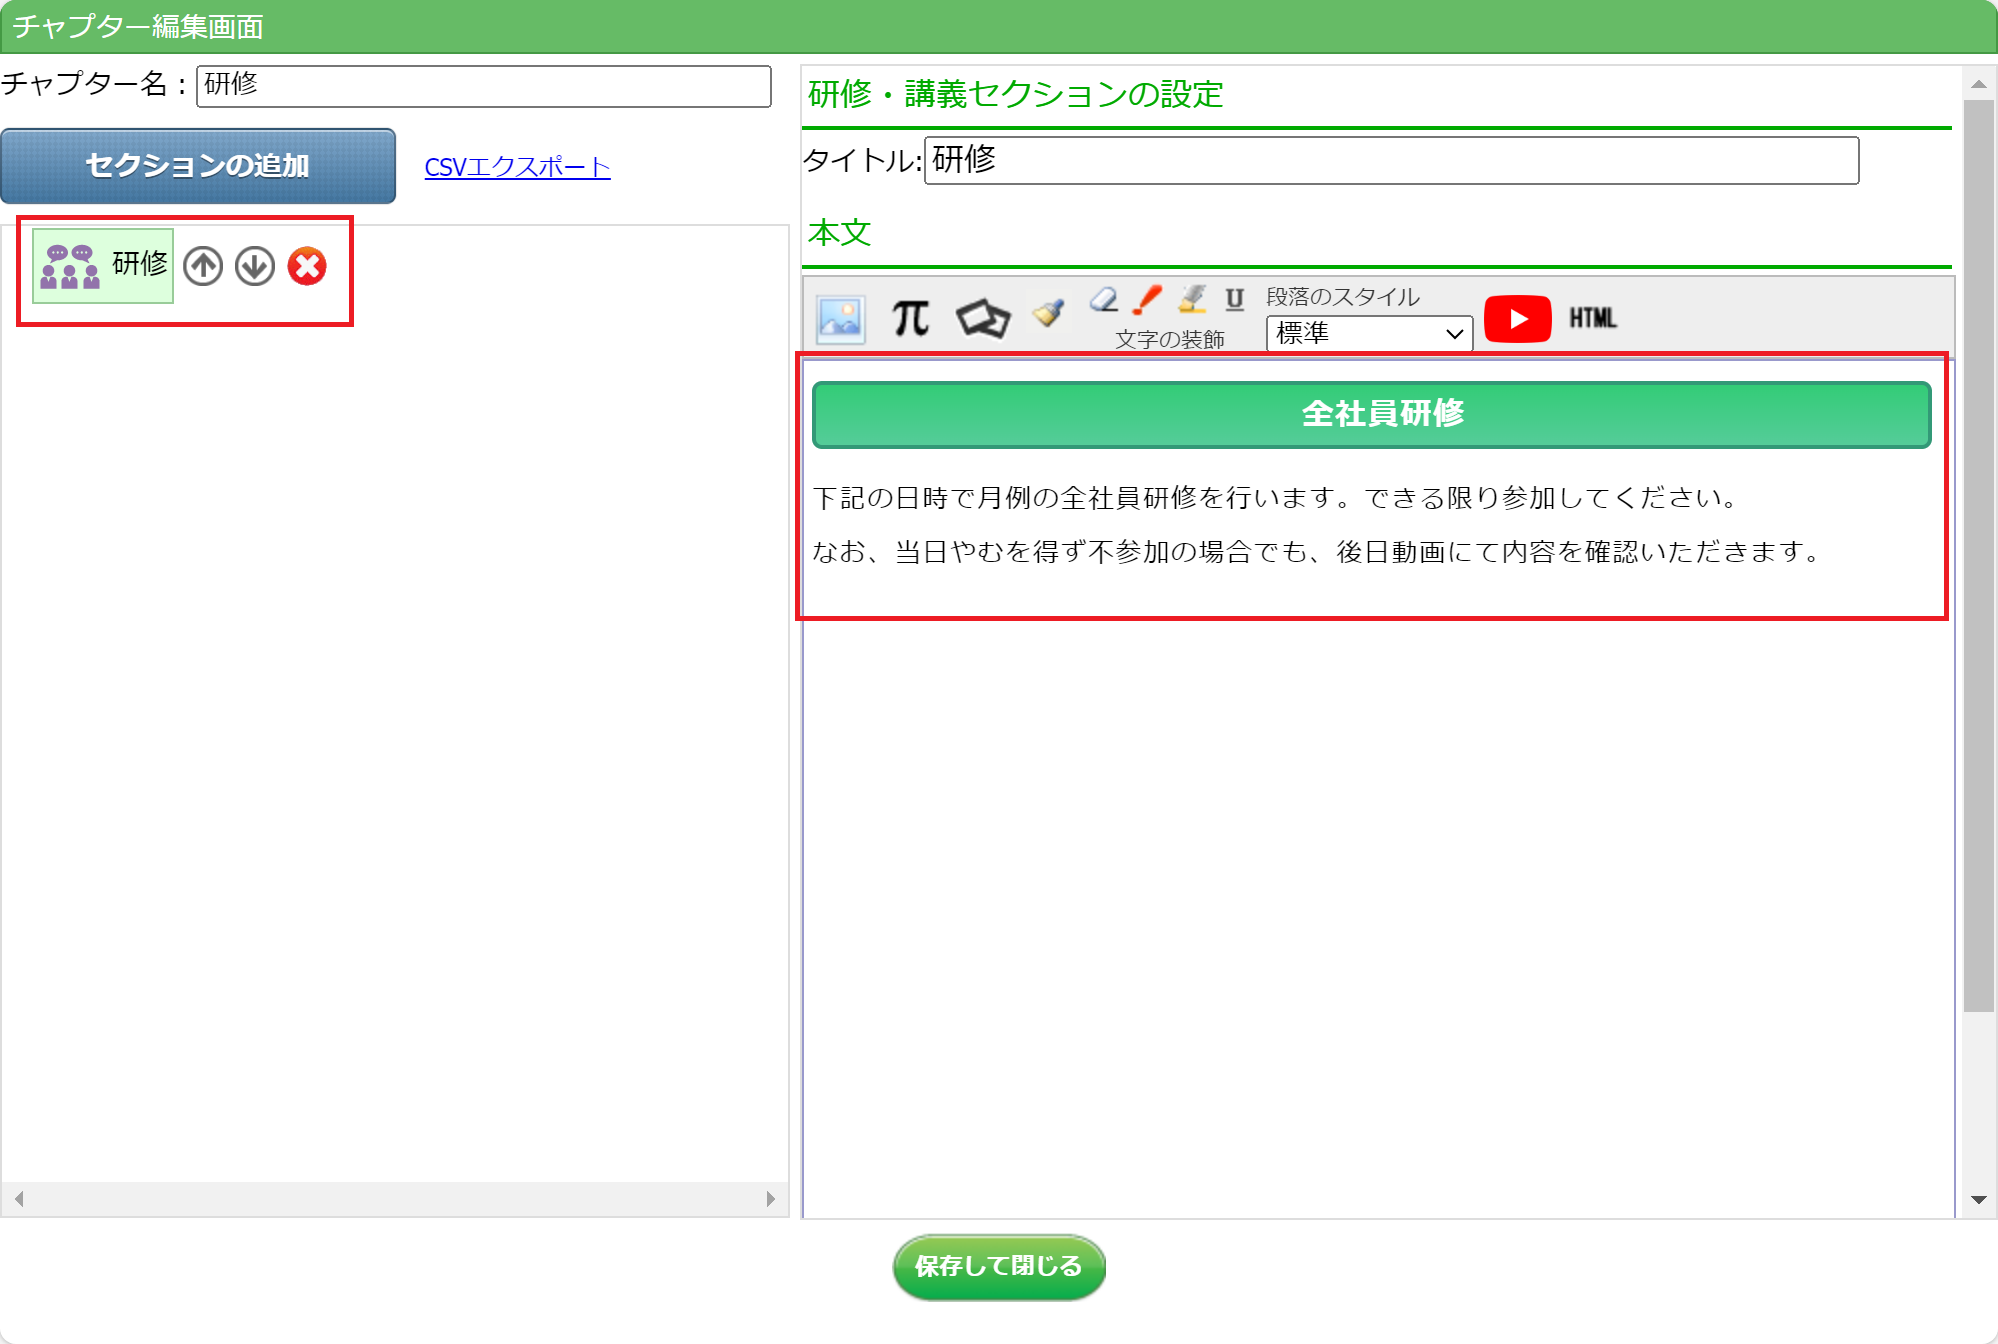Viewport: 1998px width, 1344px height.
Task: Select the paintbrush format tool
Action: coord(1048,313)
